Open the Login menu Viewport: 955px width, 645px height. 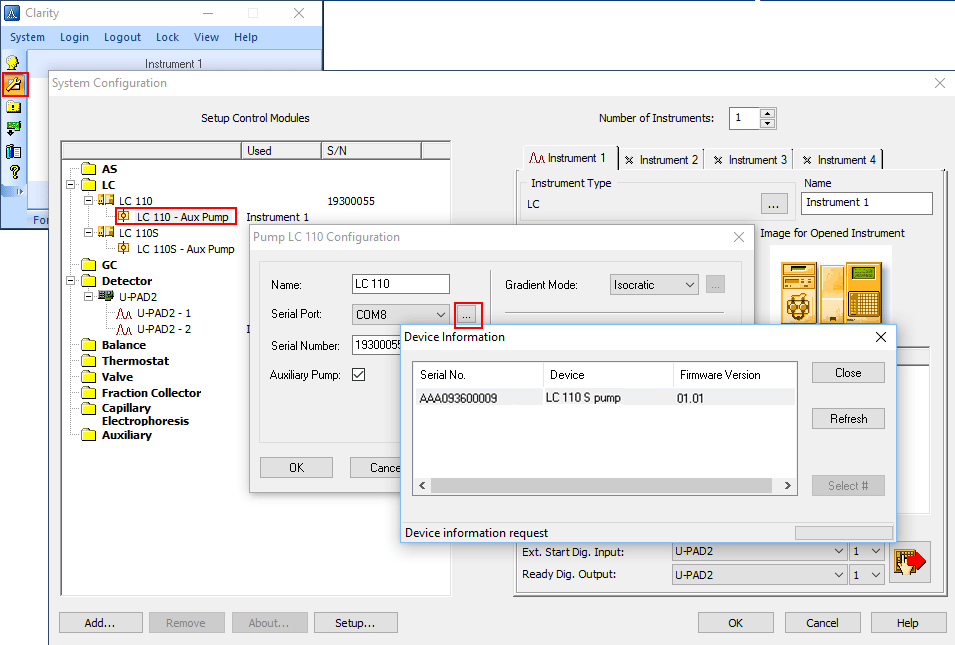(74, 37)
